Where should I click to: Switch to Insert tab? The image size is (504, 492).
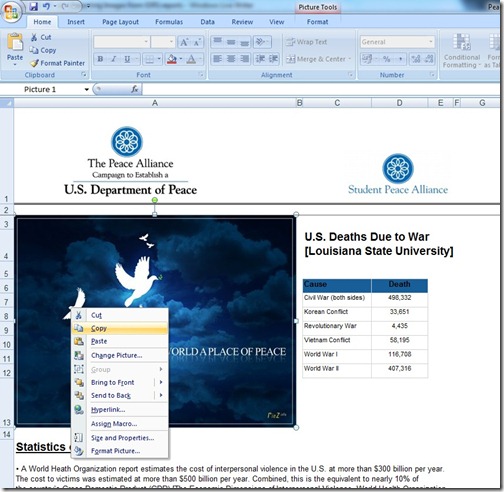point(76,22)
